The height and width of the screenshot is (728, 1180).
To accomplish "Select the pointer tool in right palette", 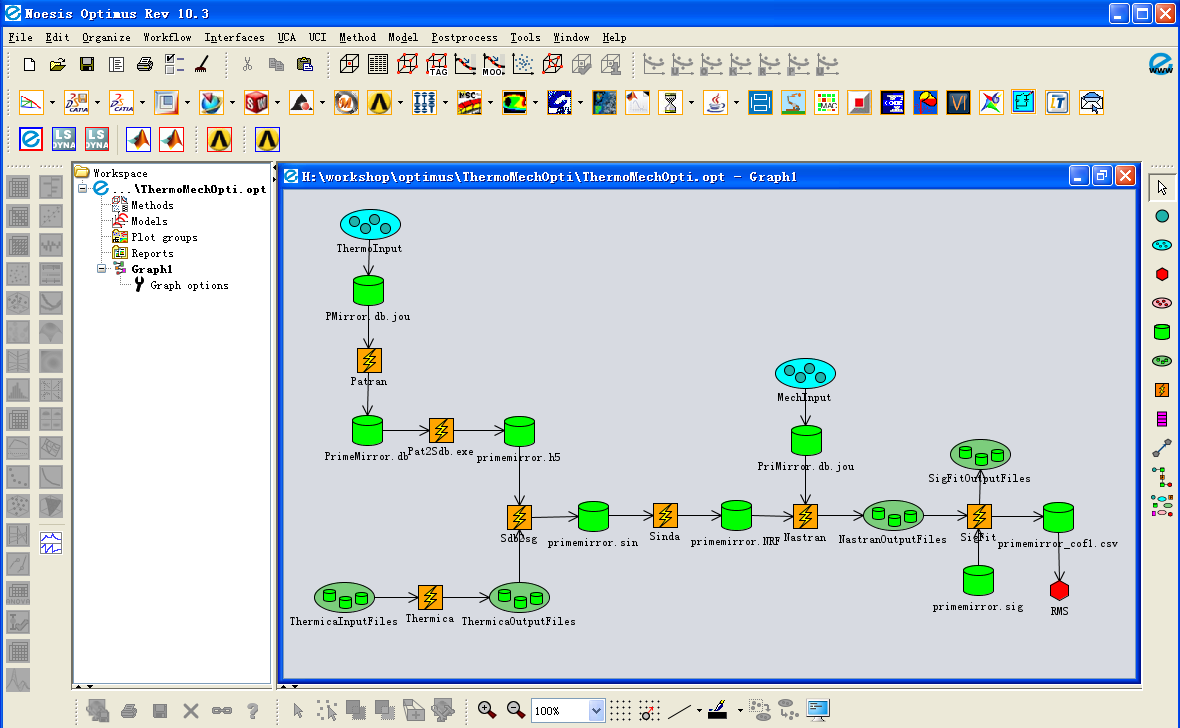I will [1162, 187].
